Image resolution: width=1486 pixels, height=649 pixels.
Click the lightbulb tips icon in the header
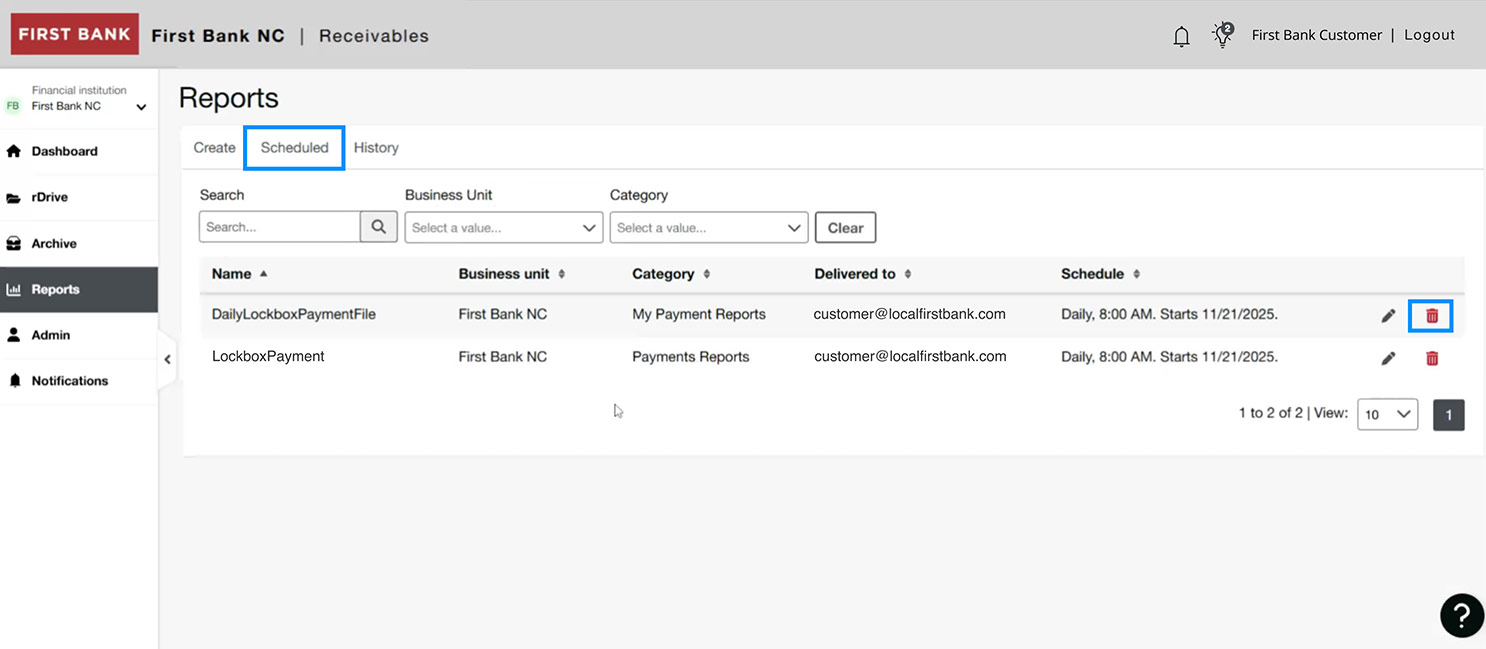point(1222,34)
